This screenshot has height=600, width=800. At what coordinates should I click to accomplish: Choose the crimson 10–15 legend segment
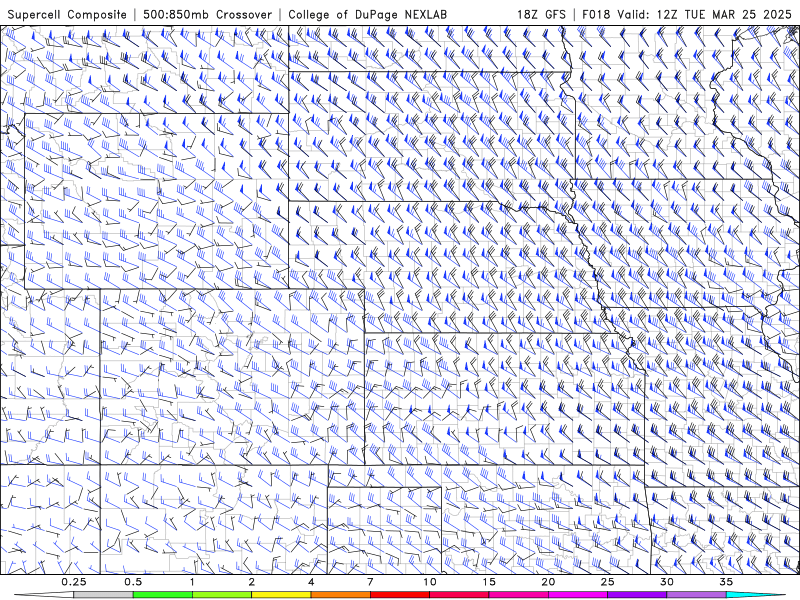[x=459, y=595]
